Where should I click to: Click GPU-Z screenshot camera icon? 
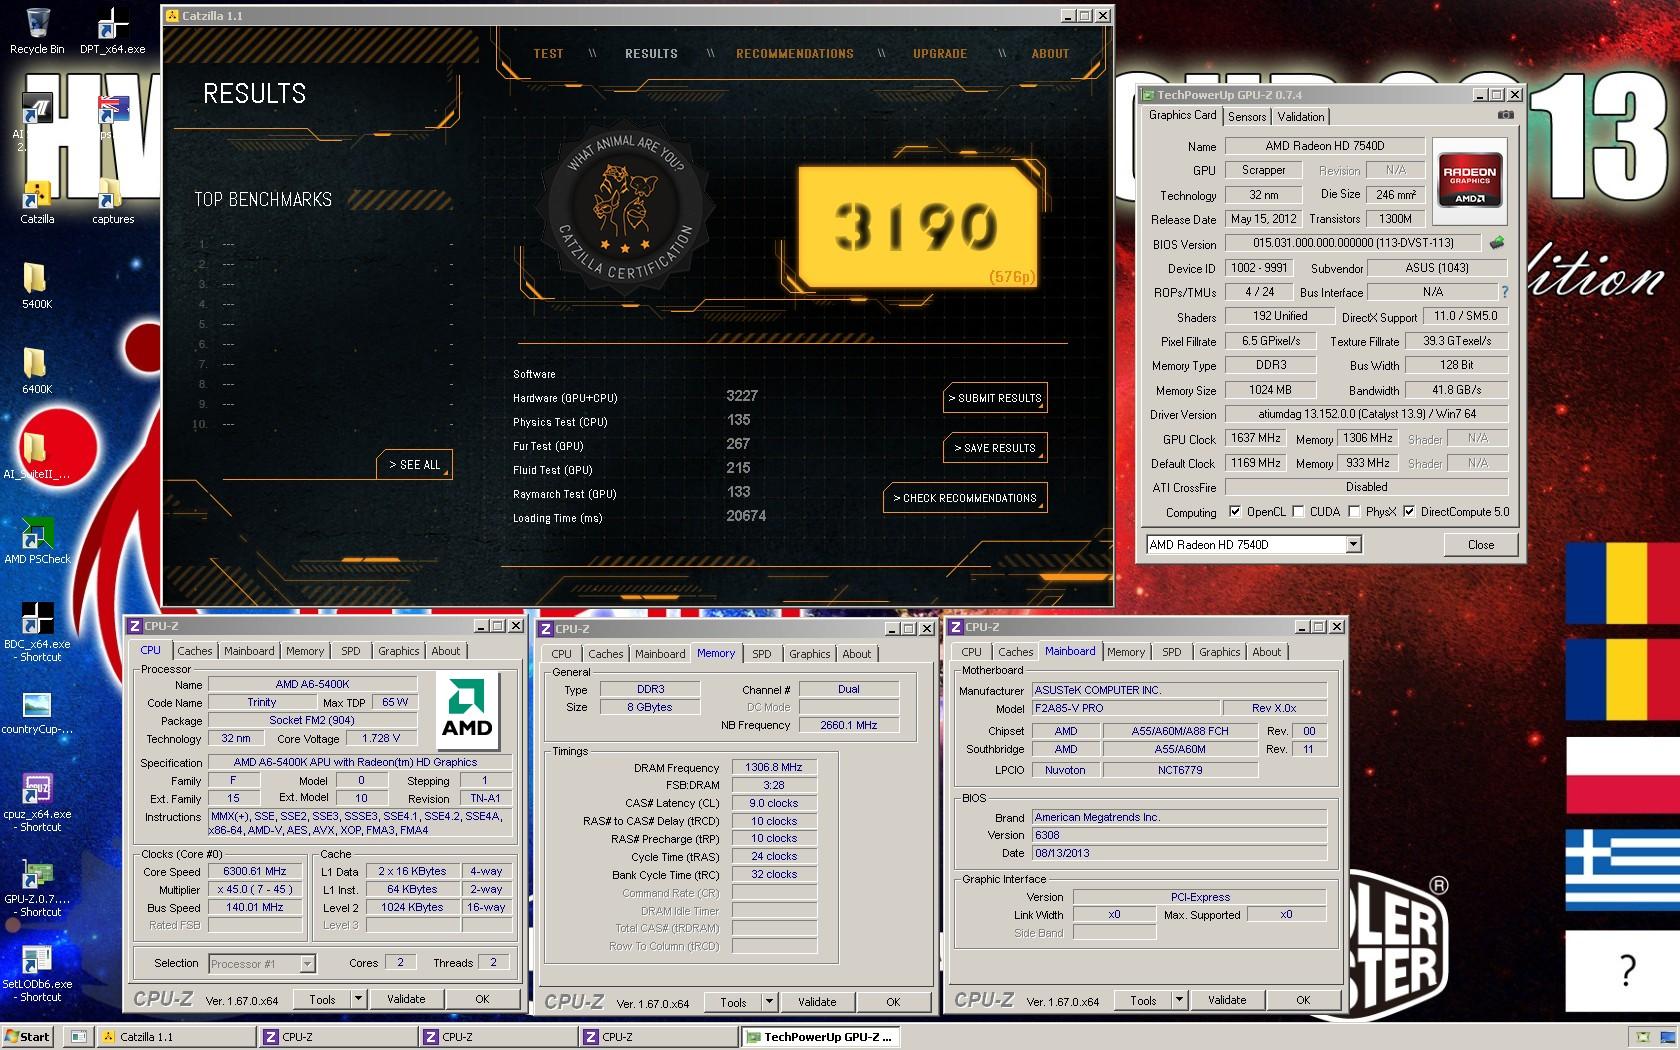[1505, 116]
